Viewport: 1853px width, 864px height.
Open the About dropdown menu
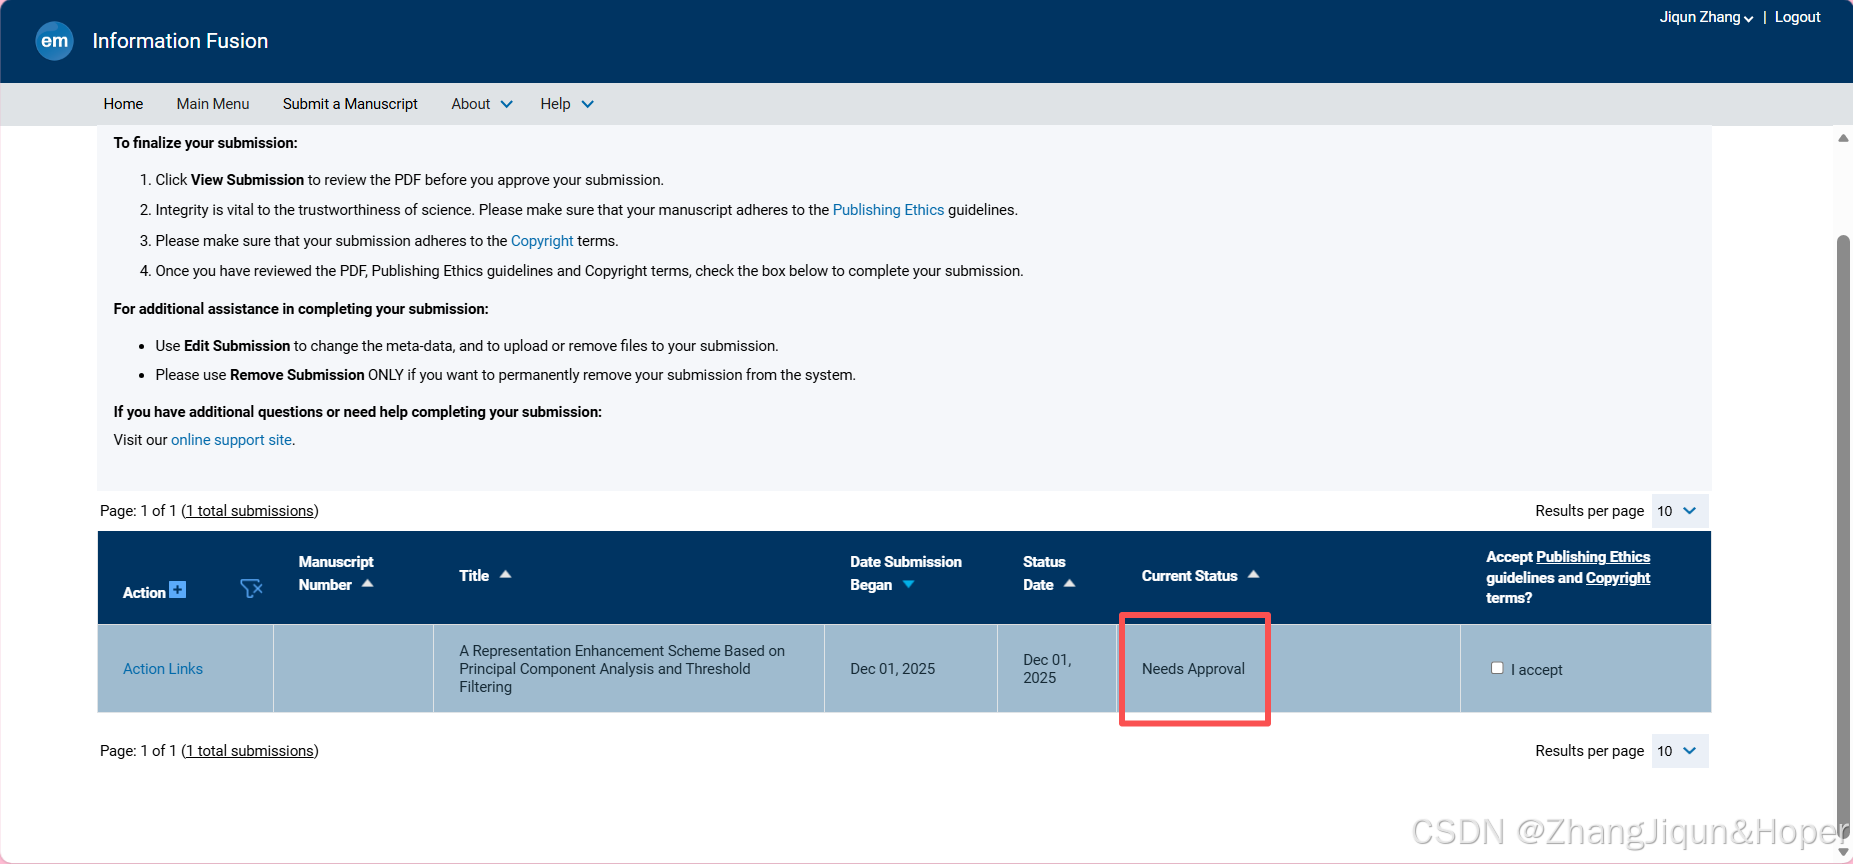482,104
